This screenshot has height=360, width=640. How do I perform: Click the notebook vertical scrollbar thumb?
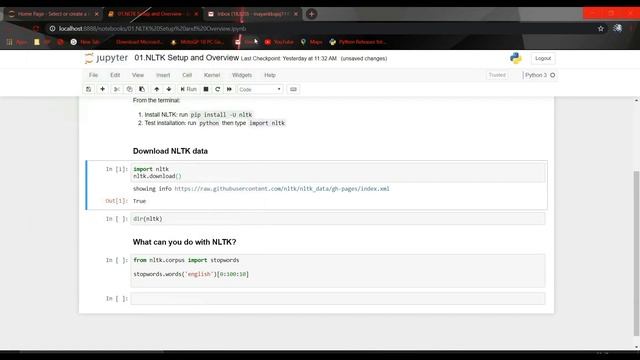click(x=636, y=253)
